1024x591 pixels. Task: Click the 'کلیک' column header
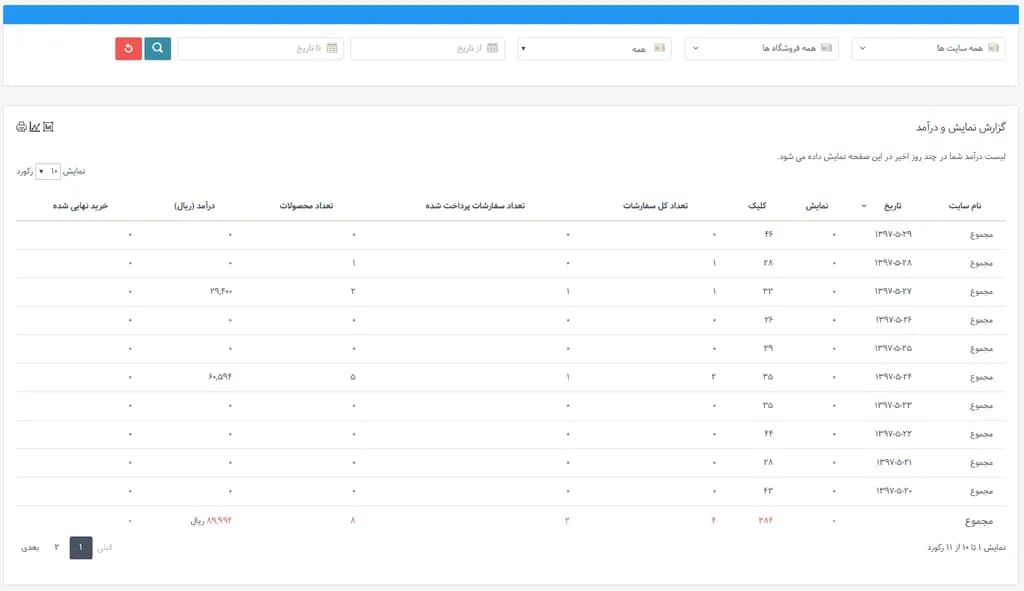pos(757,206)
